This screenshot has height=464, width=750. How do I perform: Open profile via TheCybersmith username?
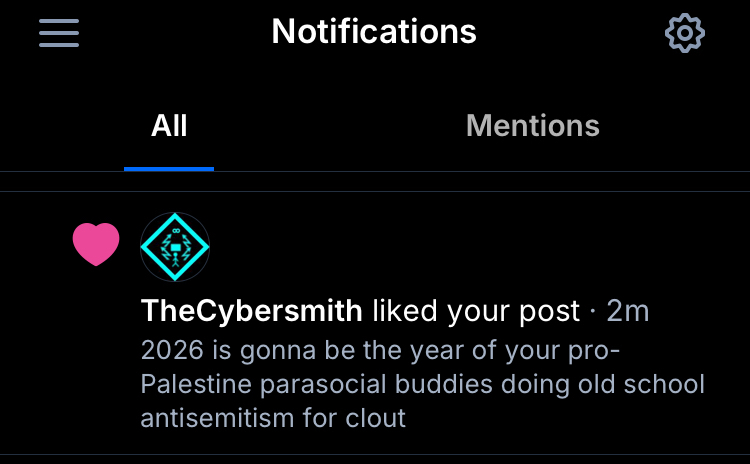click(252, 311)
